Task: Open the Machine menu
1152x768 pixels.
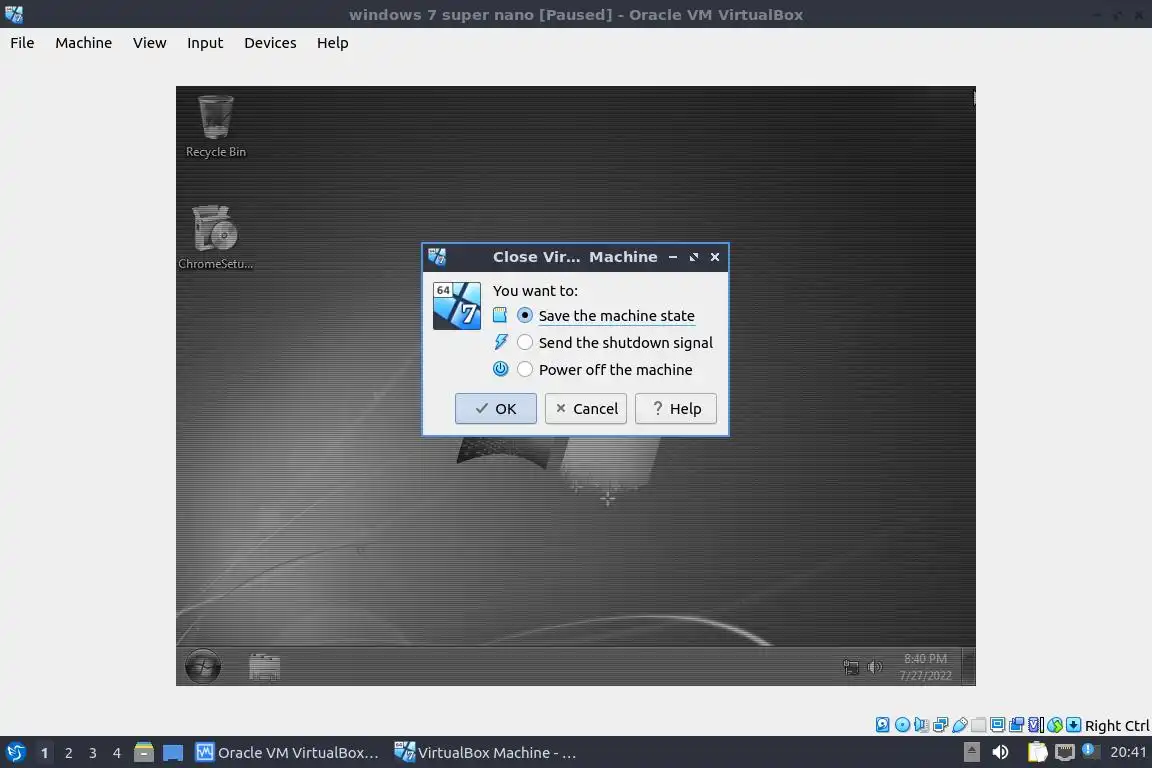Action: click(x=84, y=43)
